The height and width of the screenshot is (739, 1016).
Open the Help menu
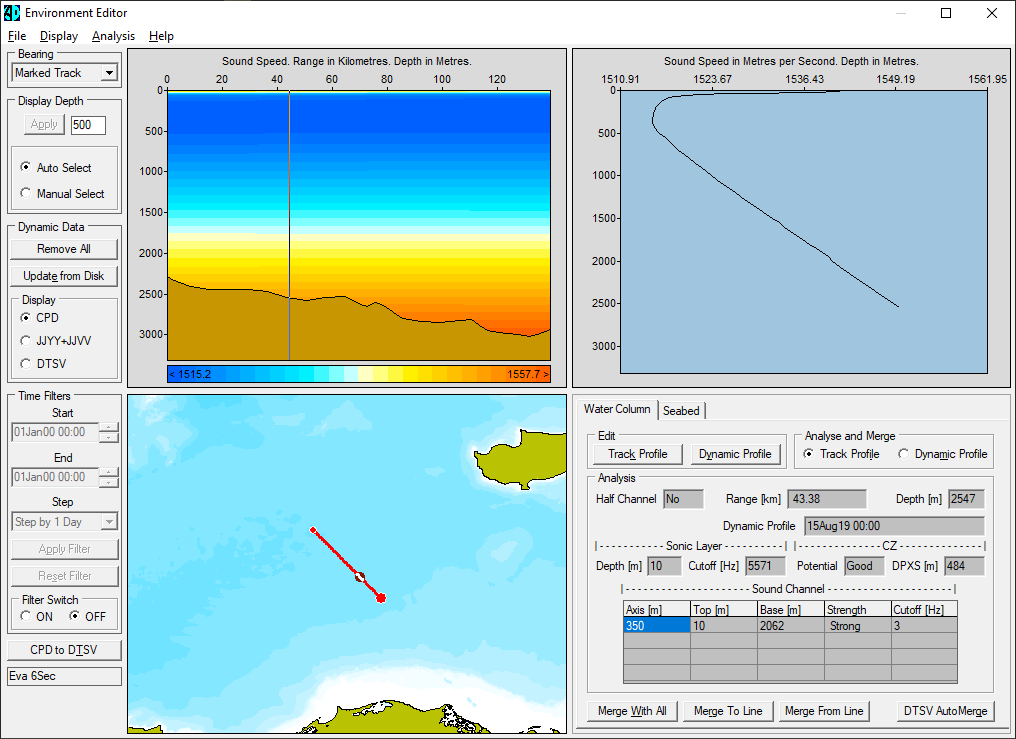161,36
